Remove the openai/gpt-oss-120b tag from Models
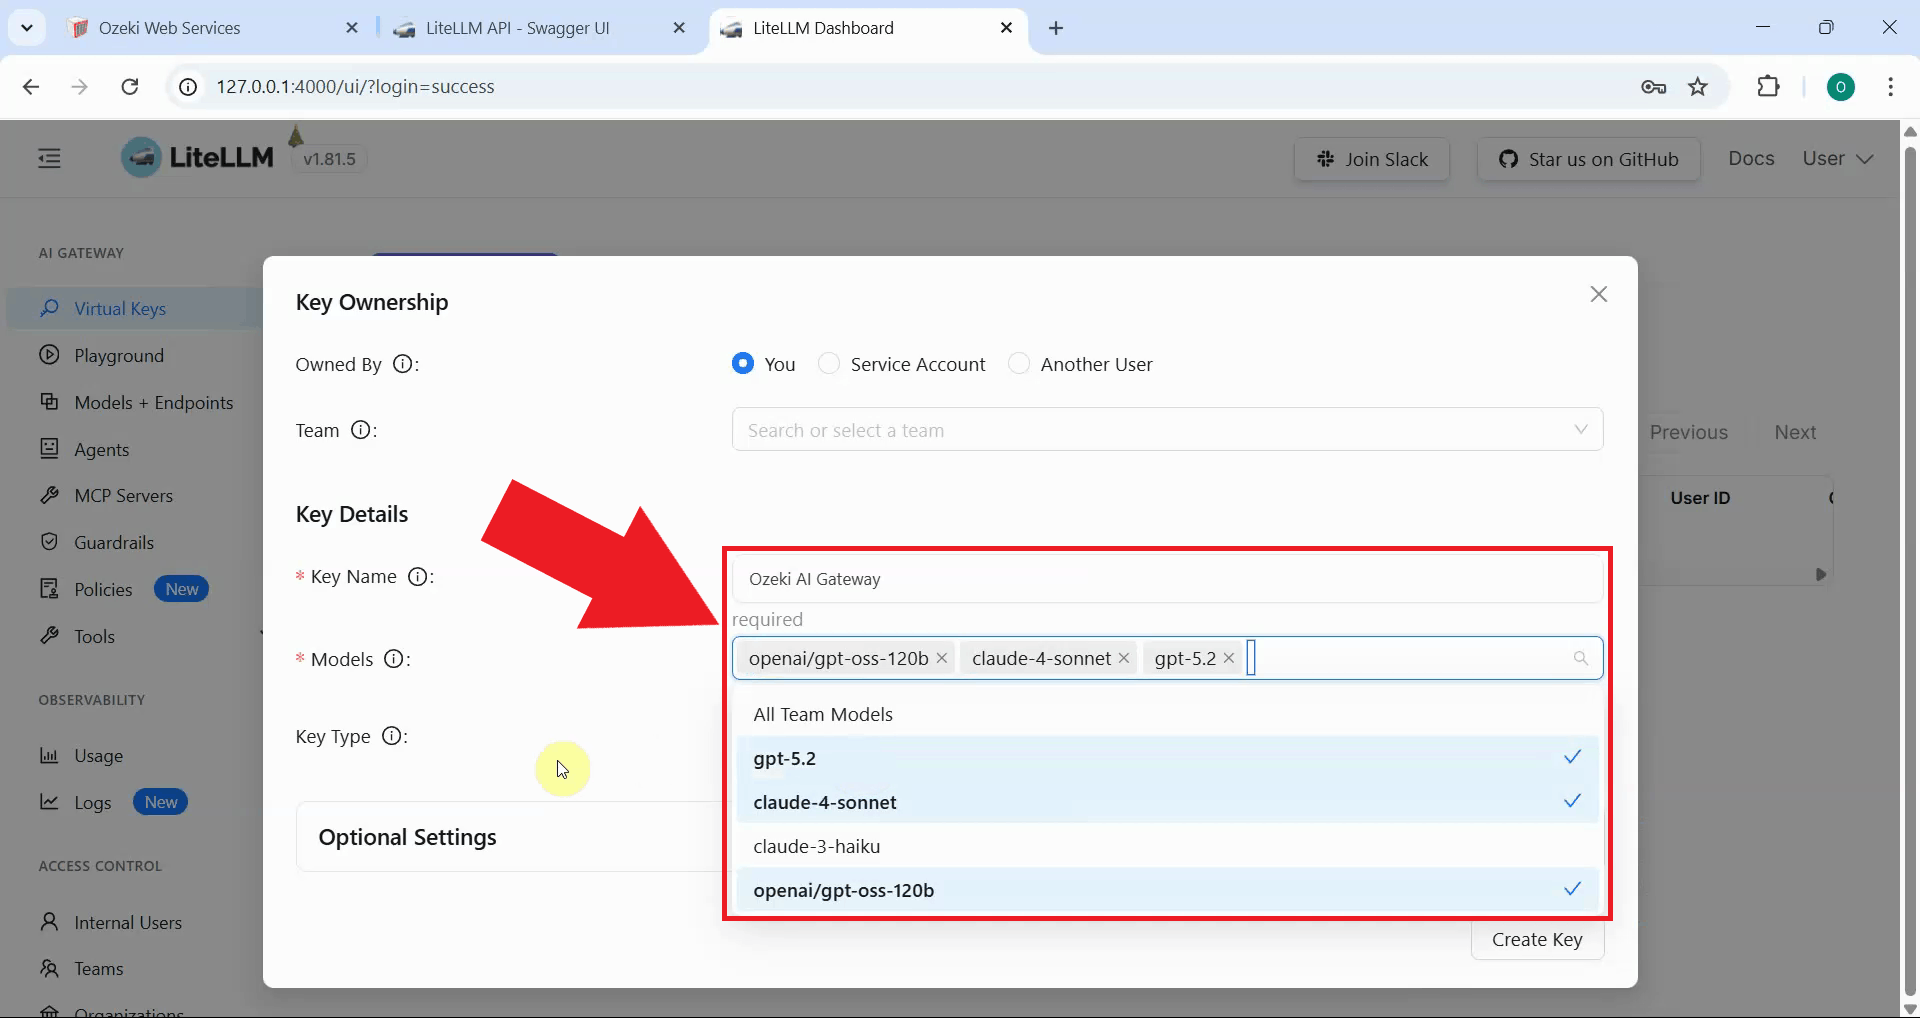1920x1018 pixels. tap(941, 658)
